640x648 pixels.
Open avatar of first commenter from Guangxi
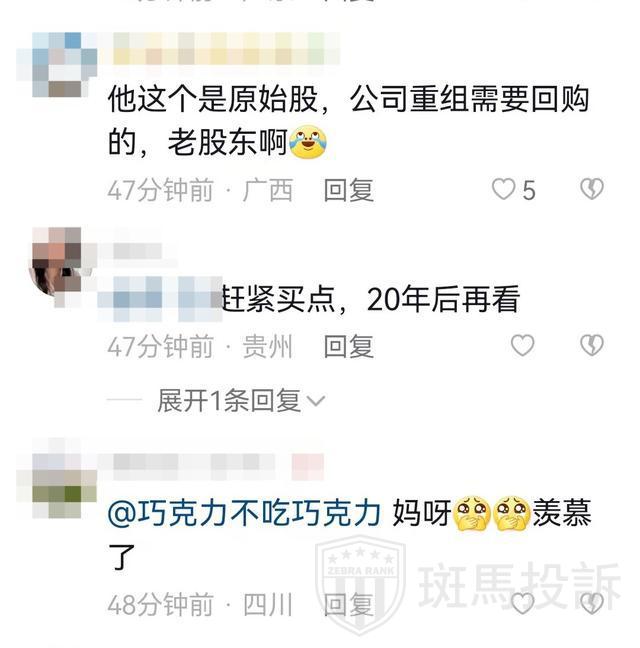[x=57, y=64]
